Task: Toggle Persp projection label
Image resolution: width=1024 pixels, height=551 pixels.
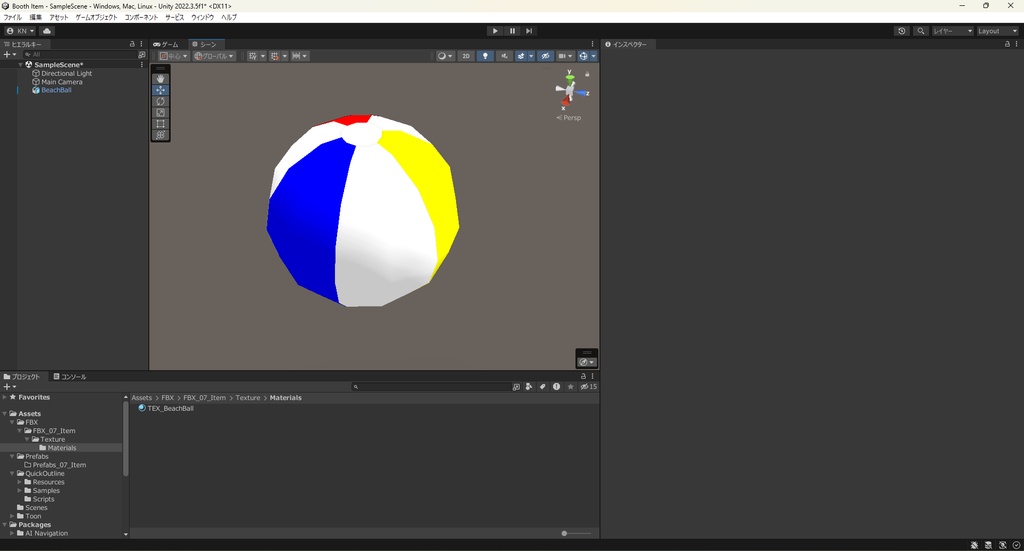Action: coord(569,118)
